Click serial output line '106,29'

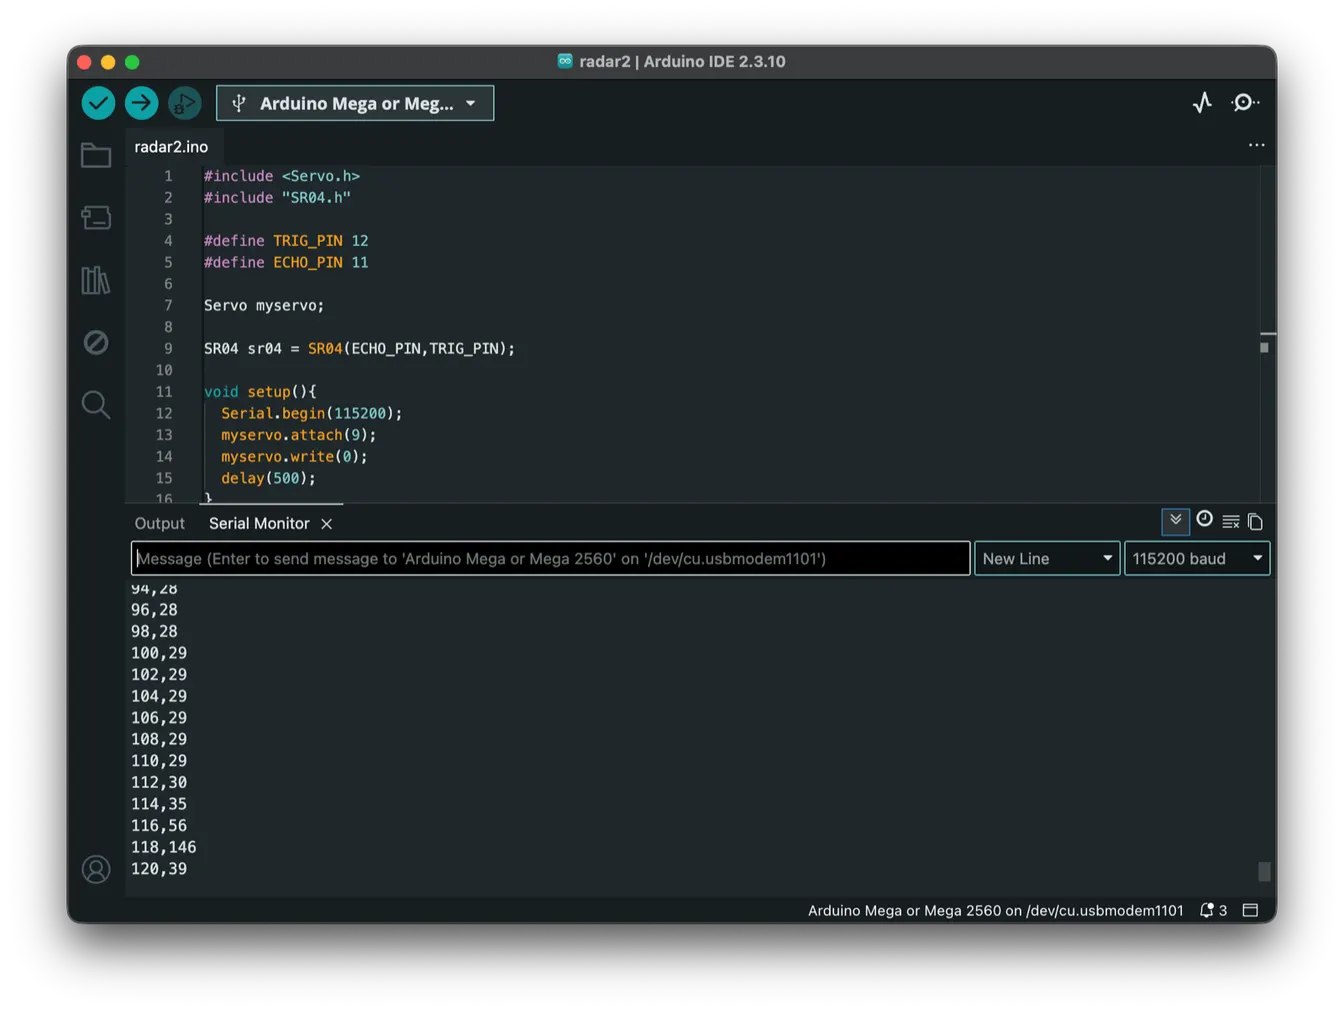pyautogui.click(x=159, y=718)
